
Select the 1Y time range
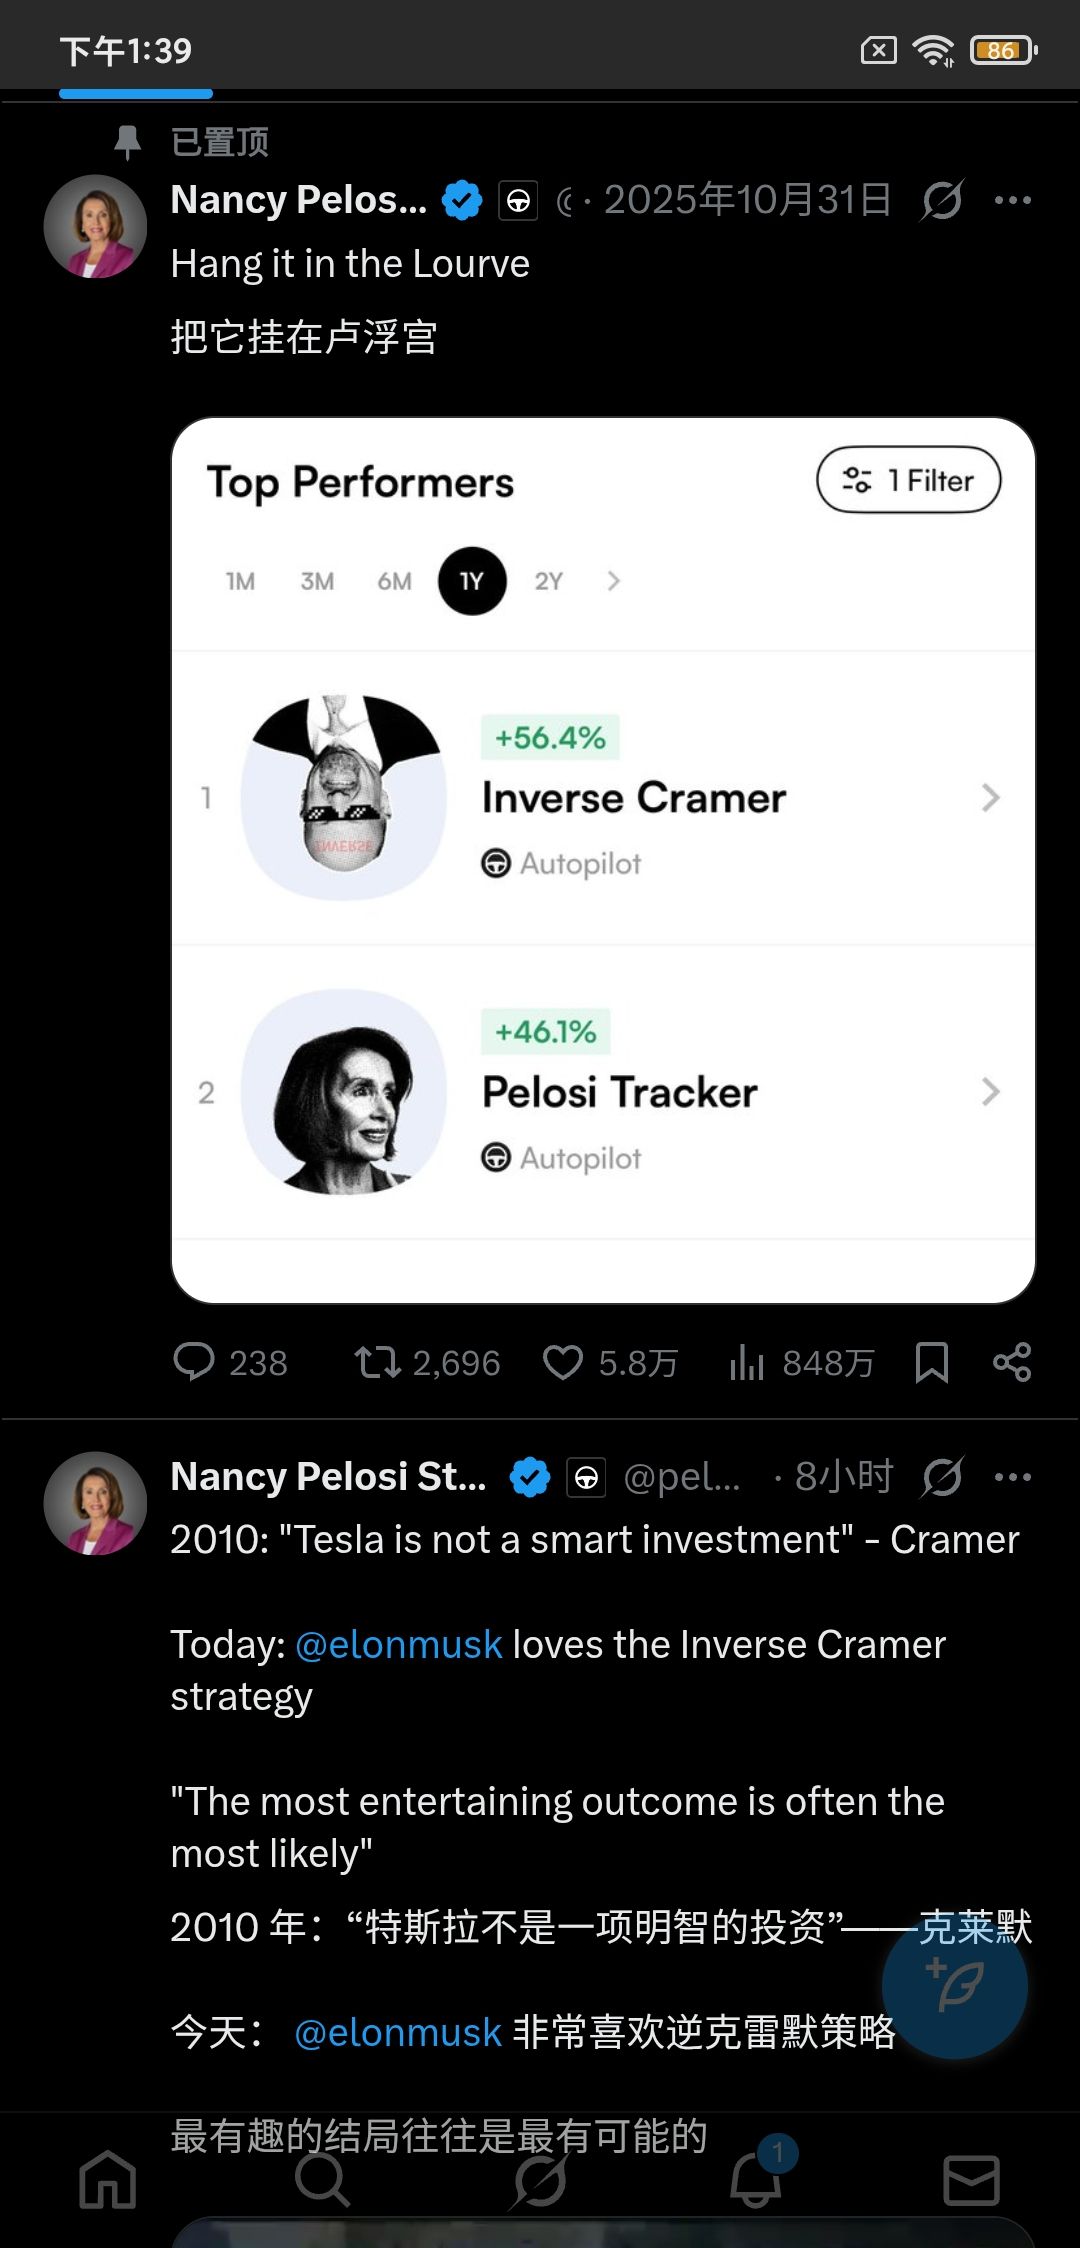472,581
